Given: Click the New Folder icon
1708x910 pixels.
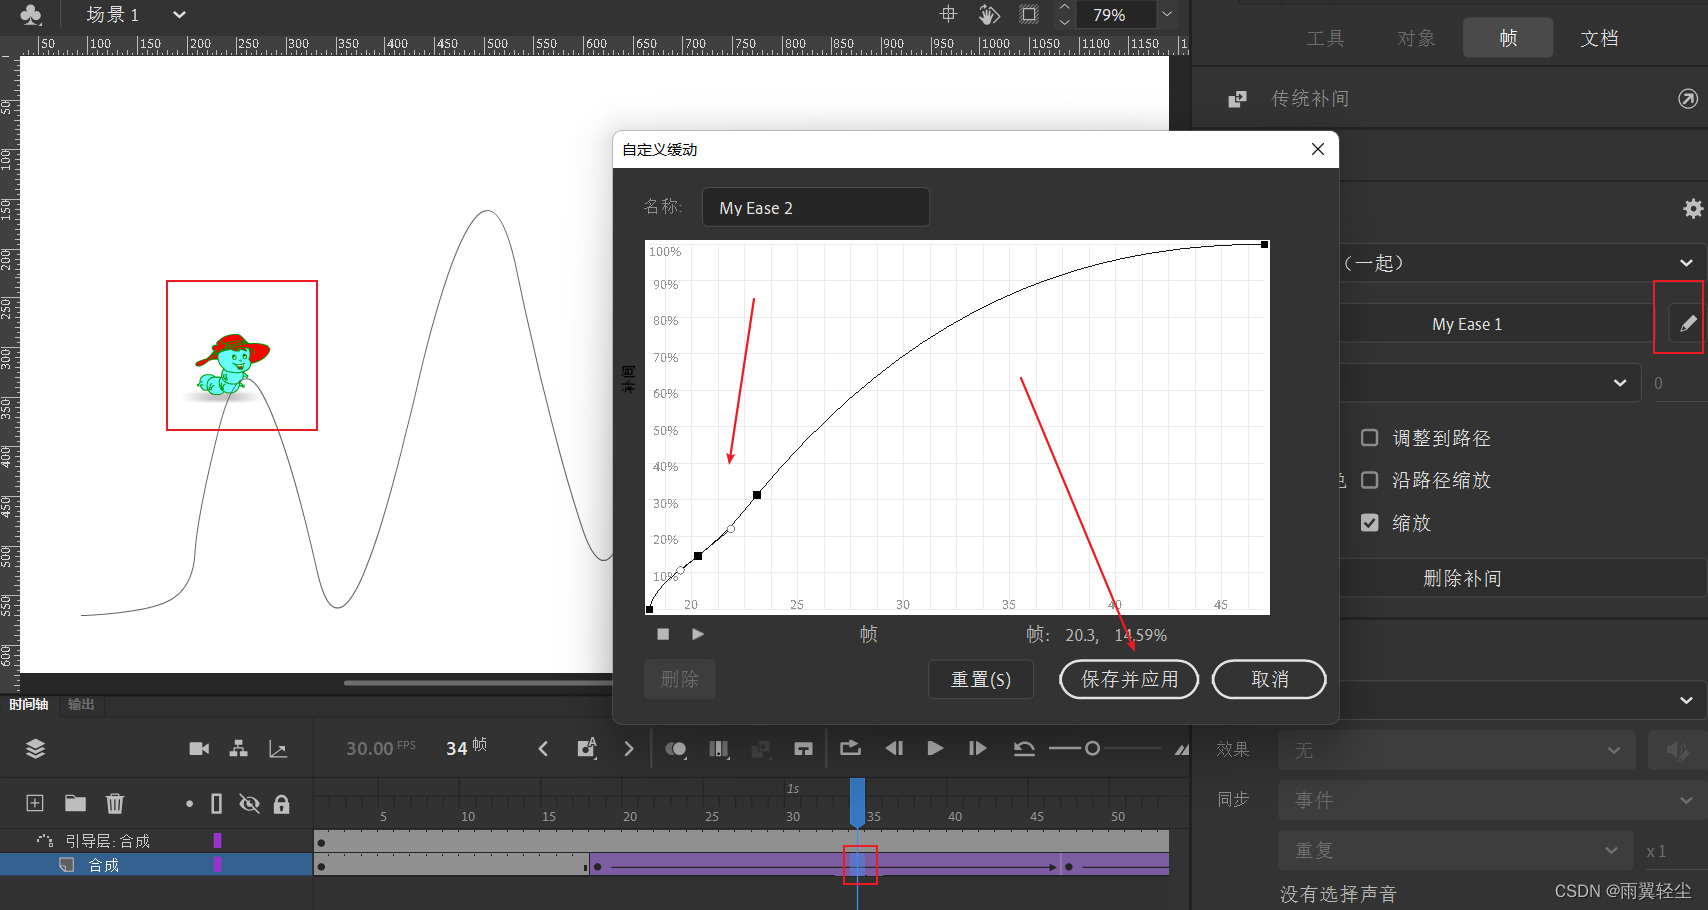Looking at the screenshot, I should coord(75,803).
